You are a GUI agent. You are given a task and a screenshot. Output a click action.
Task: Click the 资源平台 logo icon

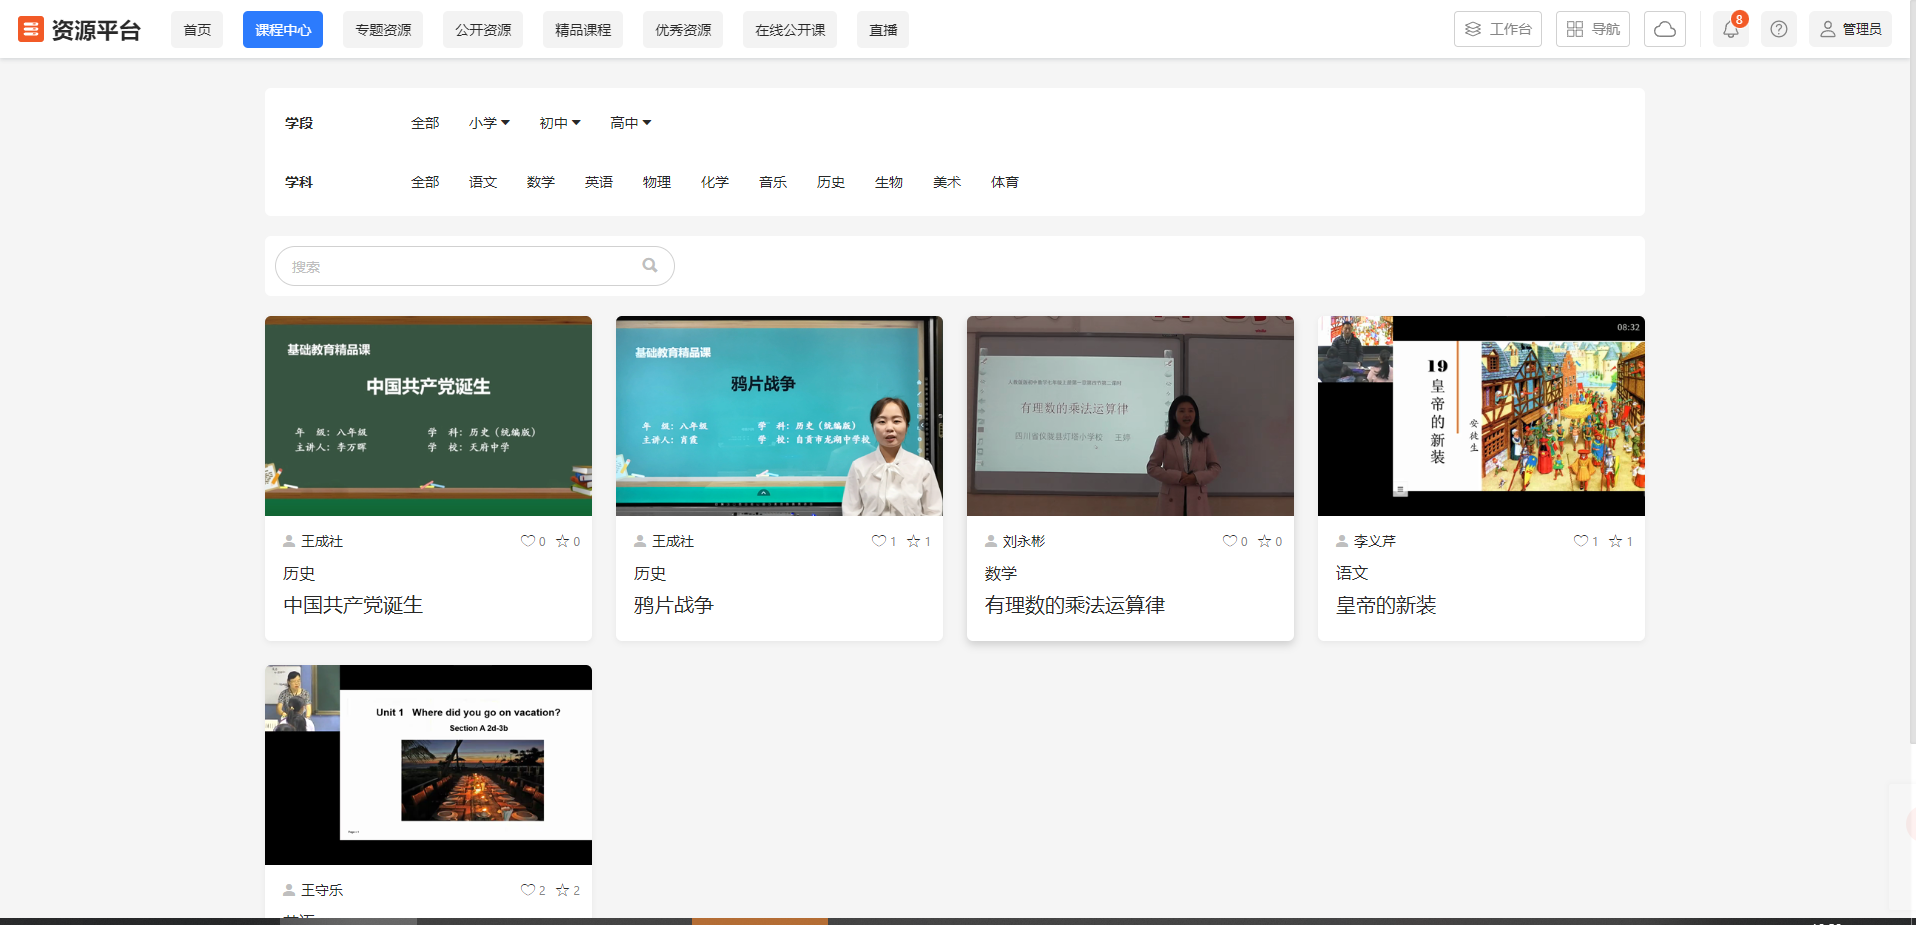coord(31,30)
